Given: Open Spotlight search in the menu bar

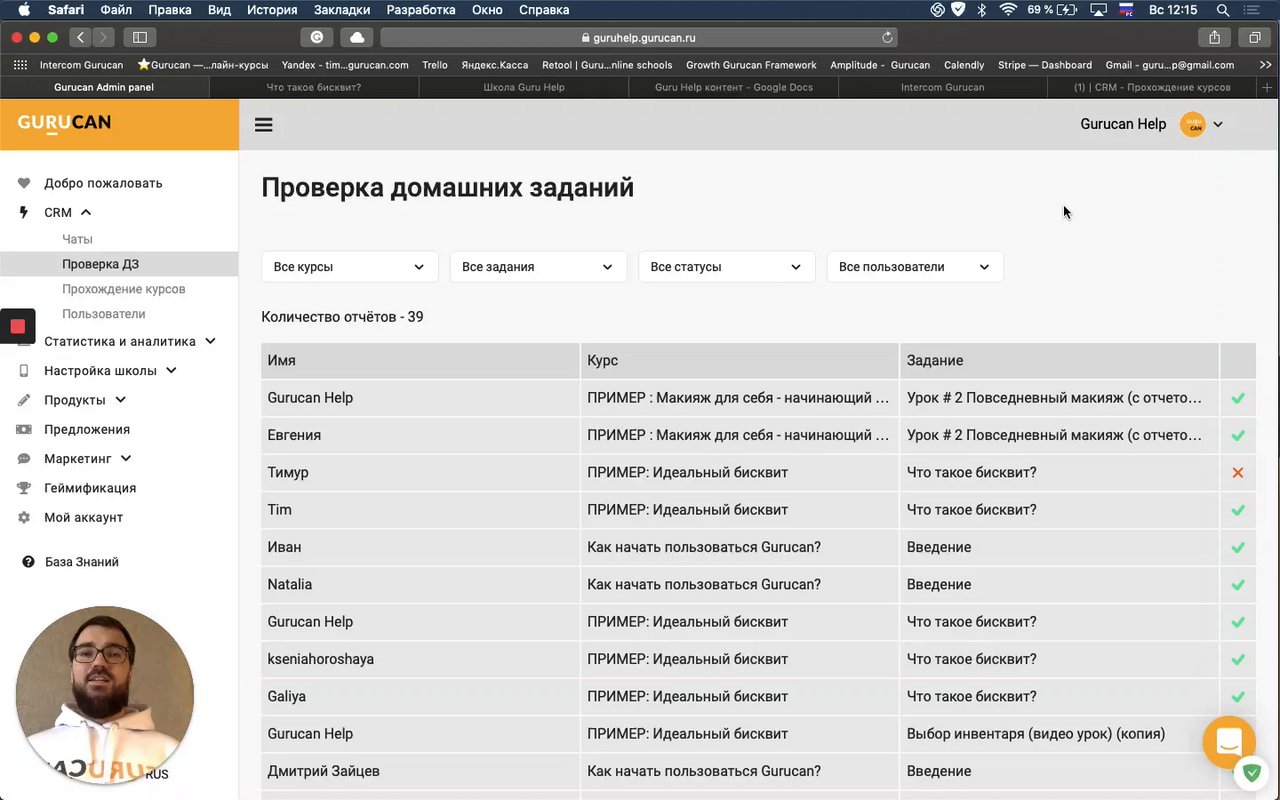Looking at the screenshot, I should click(1221, 10).
